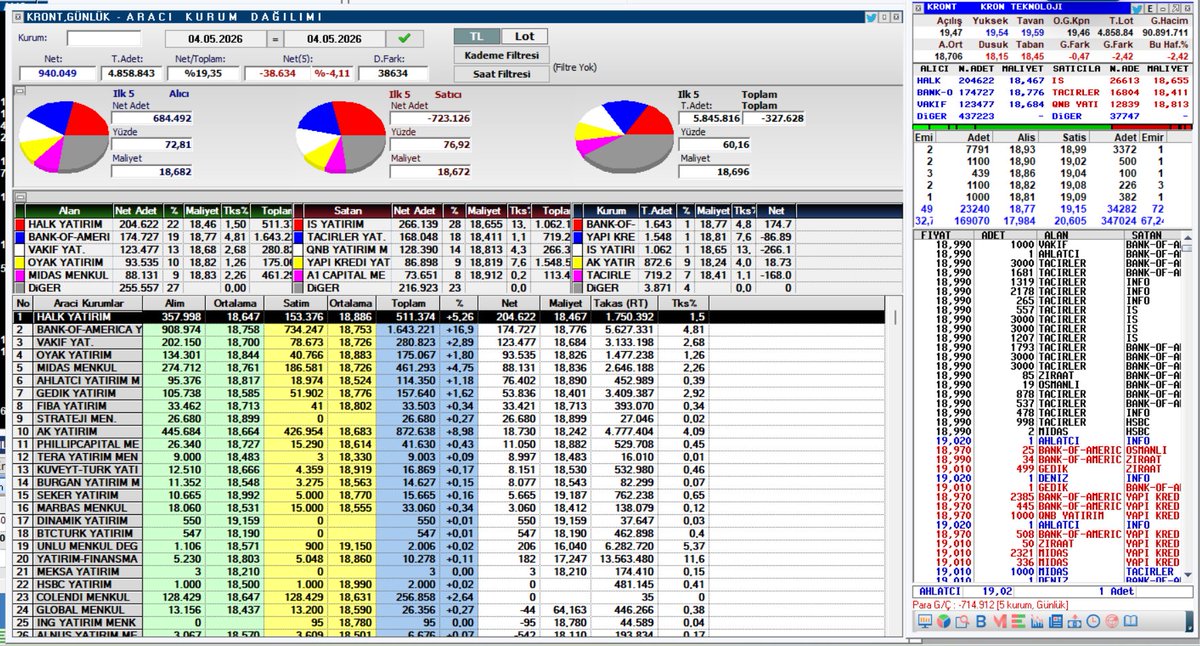Click the blue swatch beside BANK-OF-AMERI in Alan

coord(20,237)
